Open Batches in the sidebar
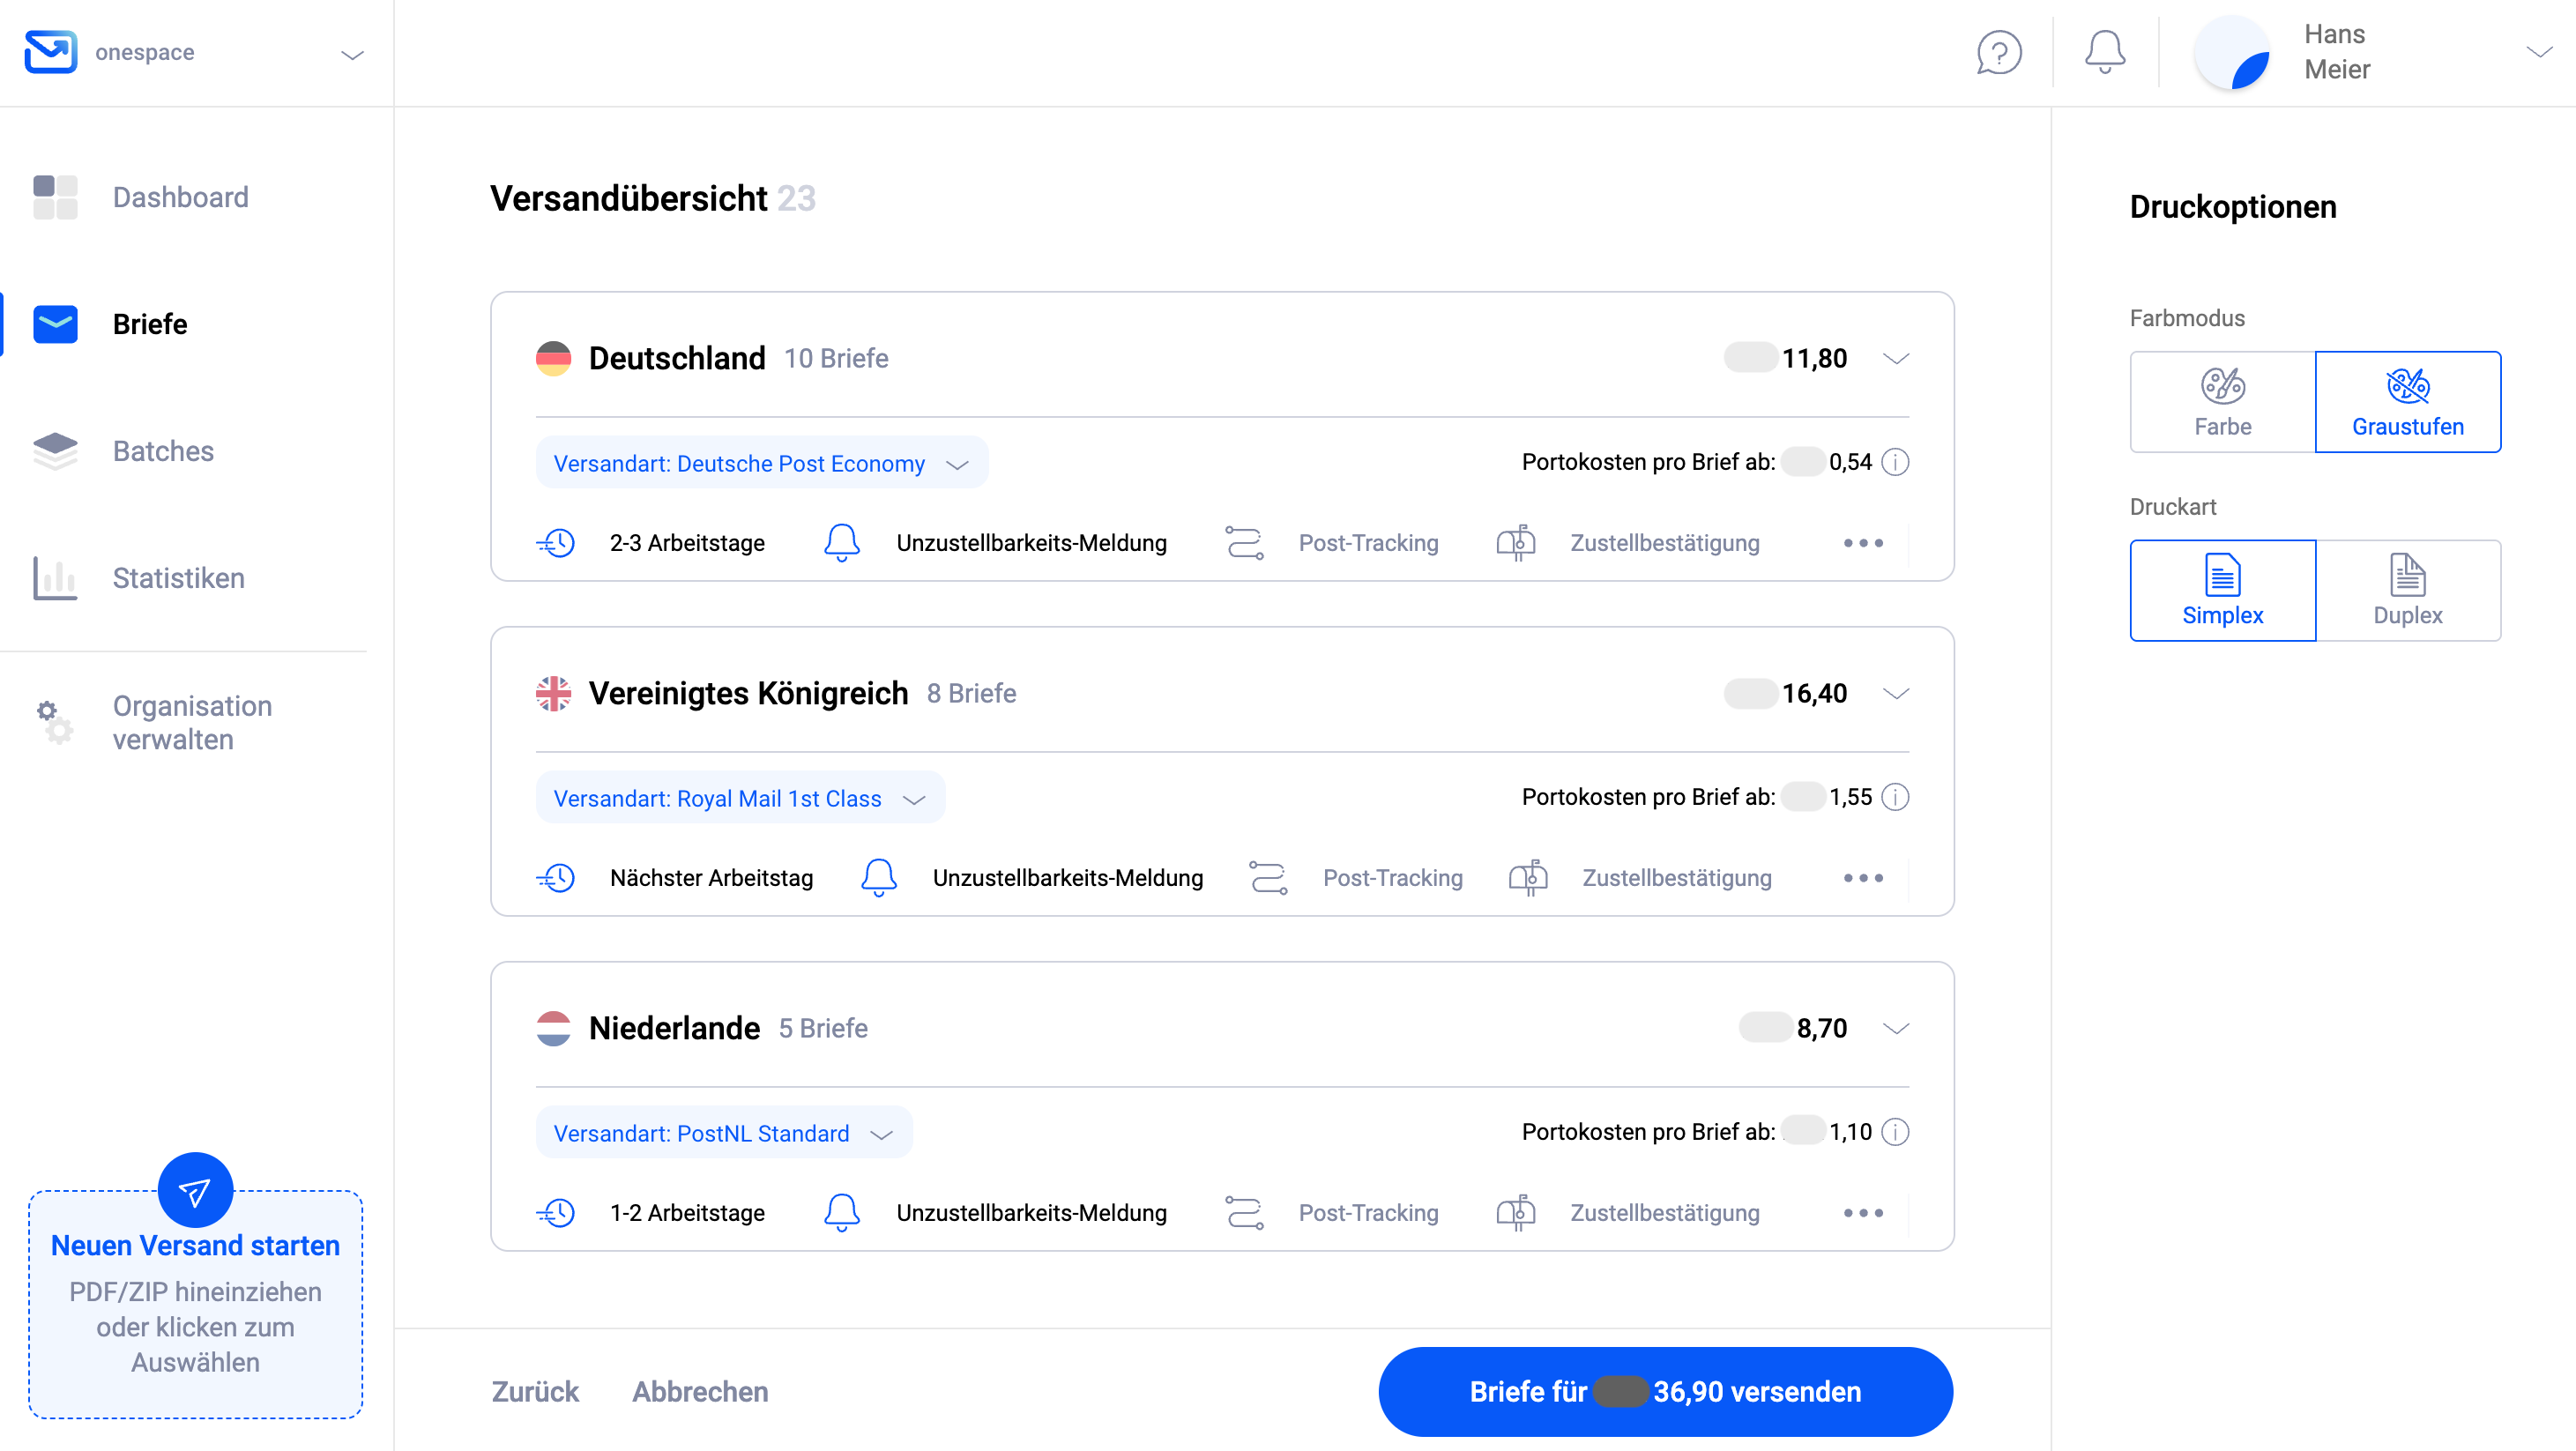2576x1451 pixels. [163, 451]
